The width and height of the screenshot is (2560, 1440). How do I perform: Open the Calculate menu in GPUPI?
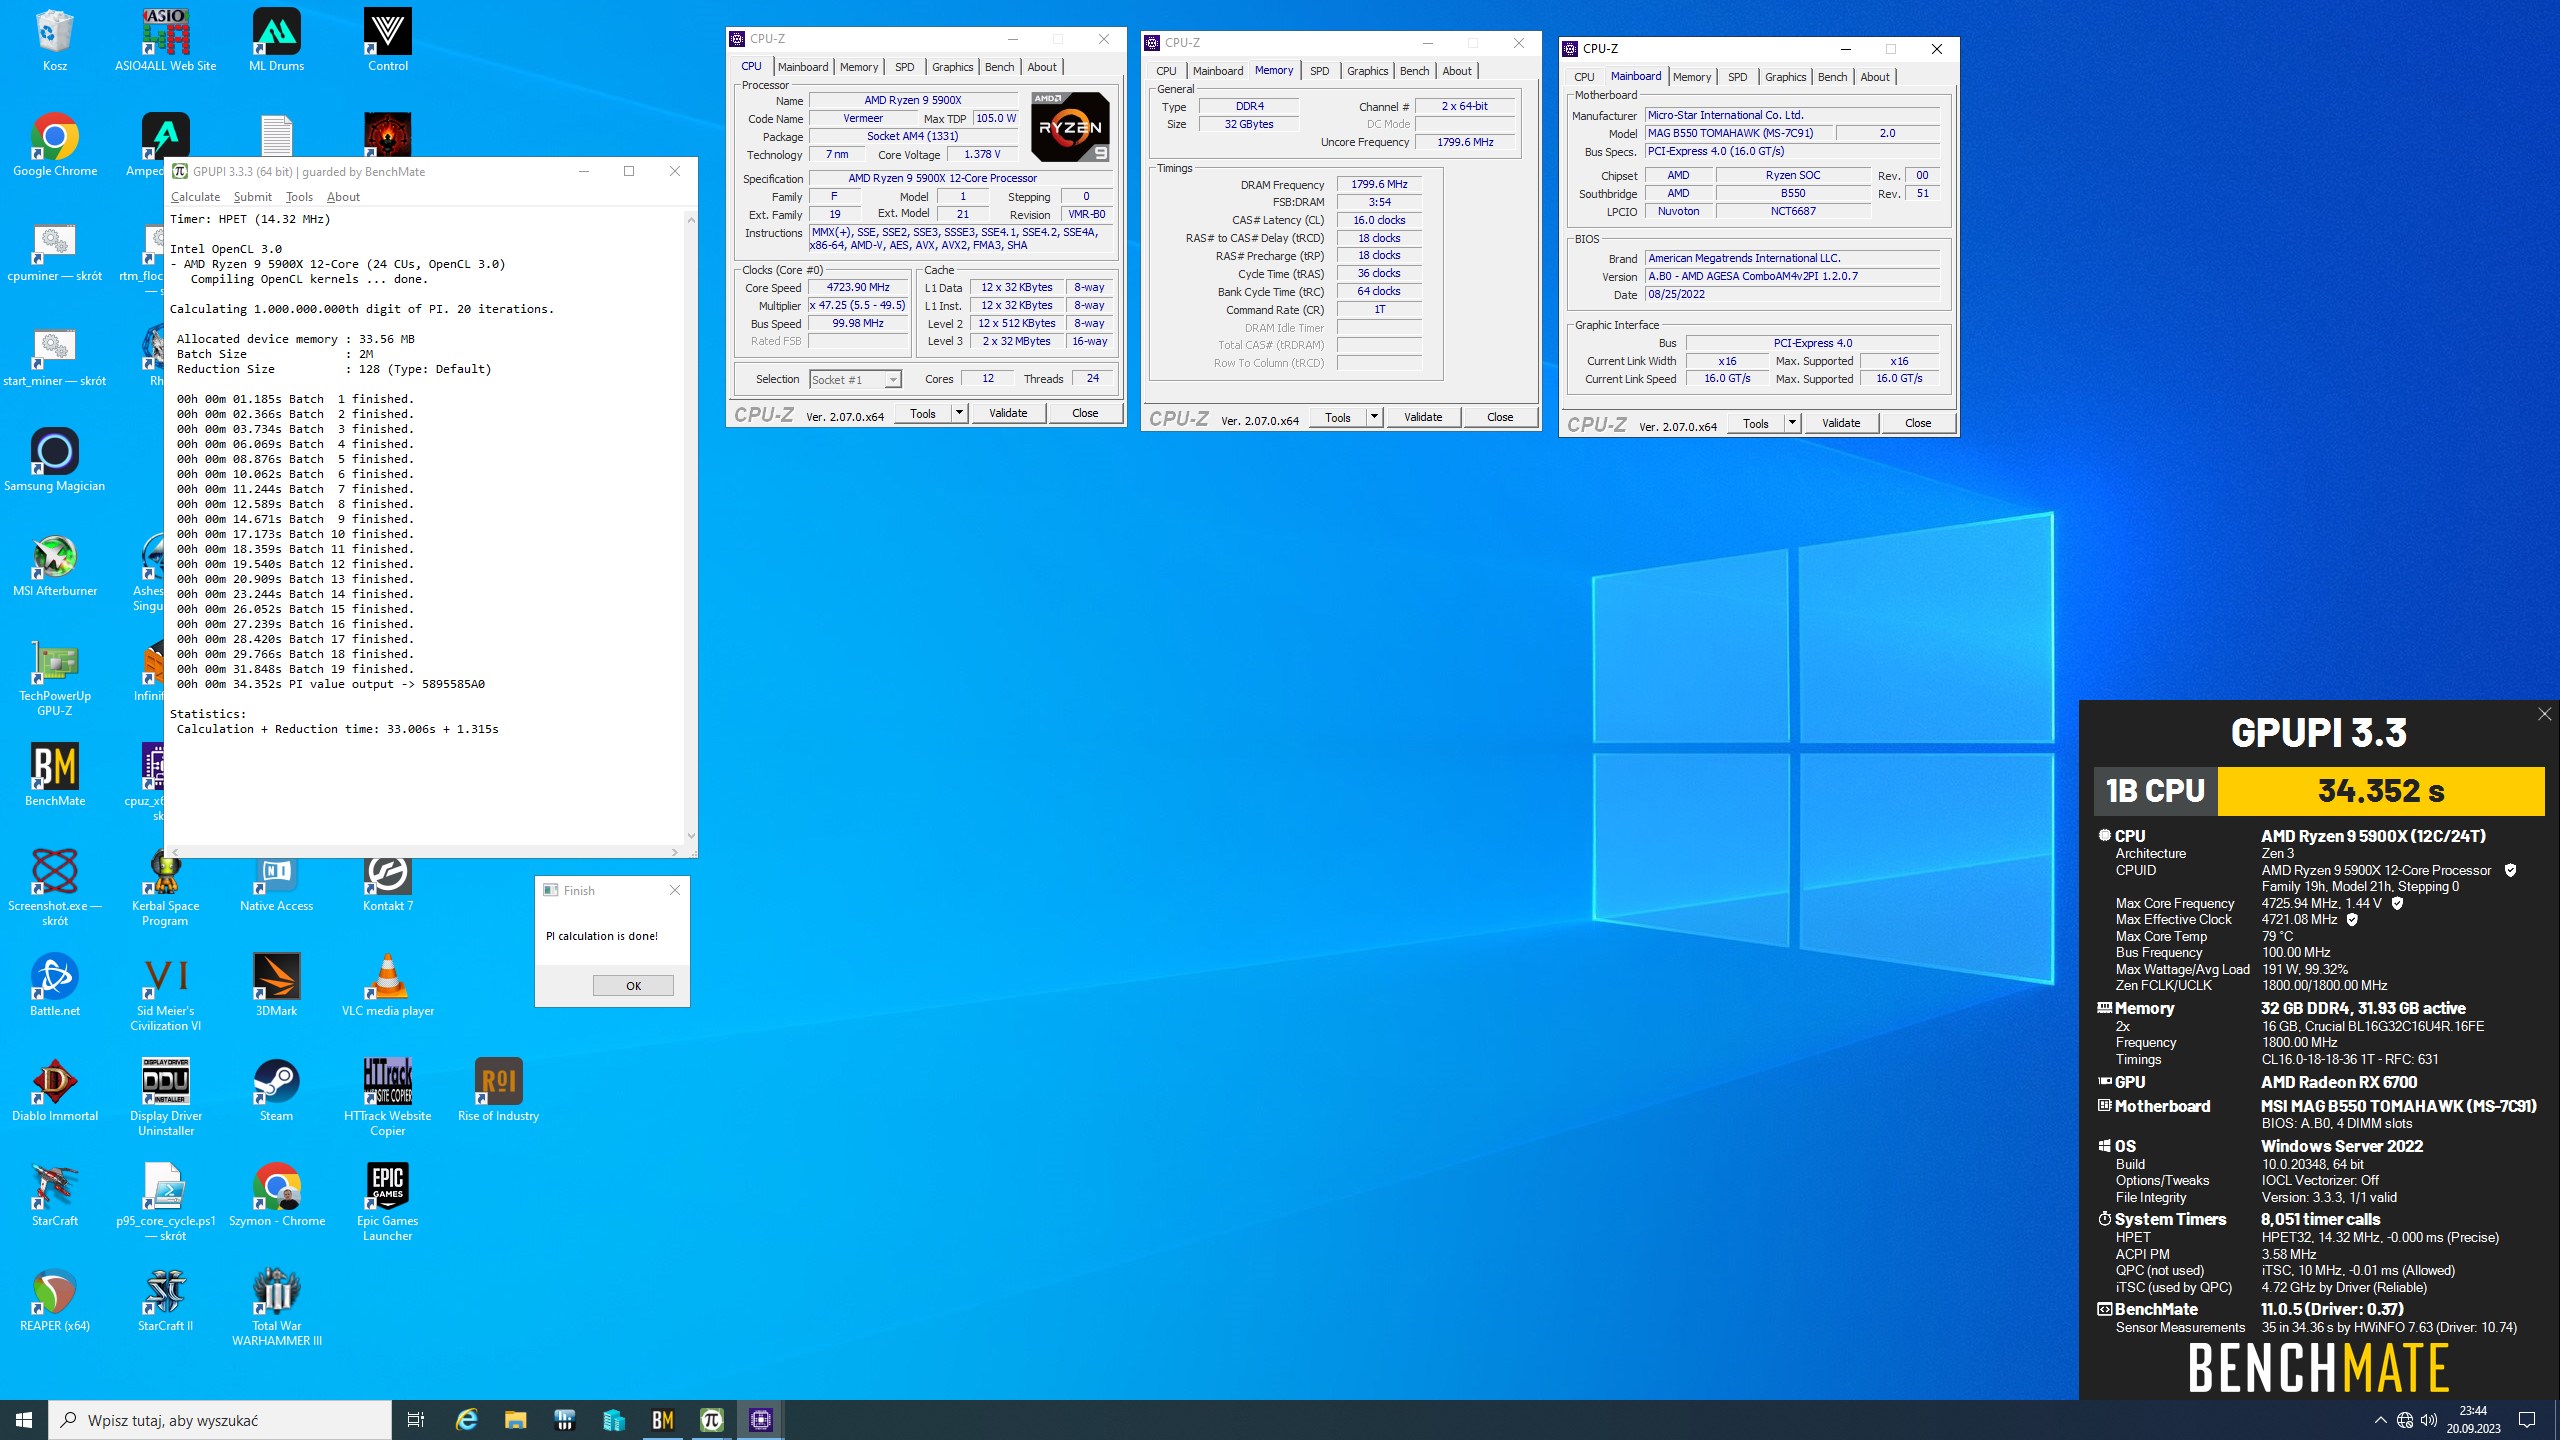(x=195, y=197)
